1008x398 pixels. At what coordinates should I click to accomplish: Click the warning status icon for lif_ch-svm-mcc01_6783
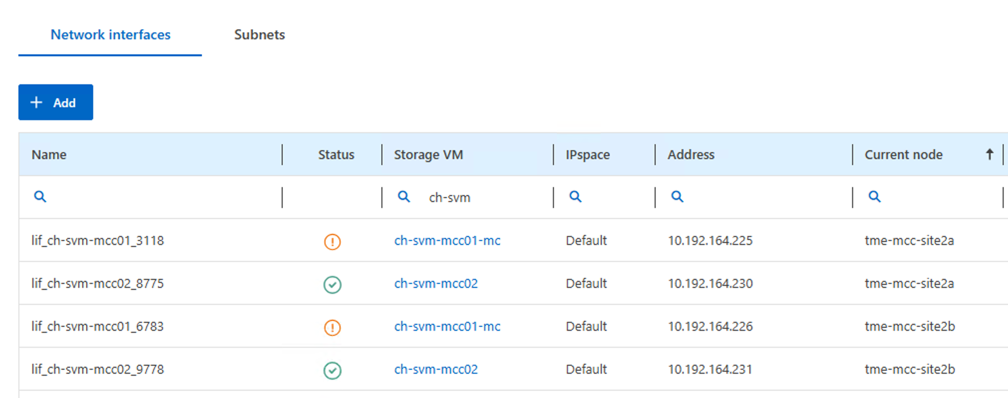pos(332,328)
